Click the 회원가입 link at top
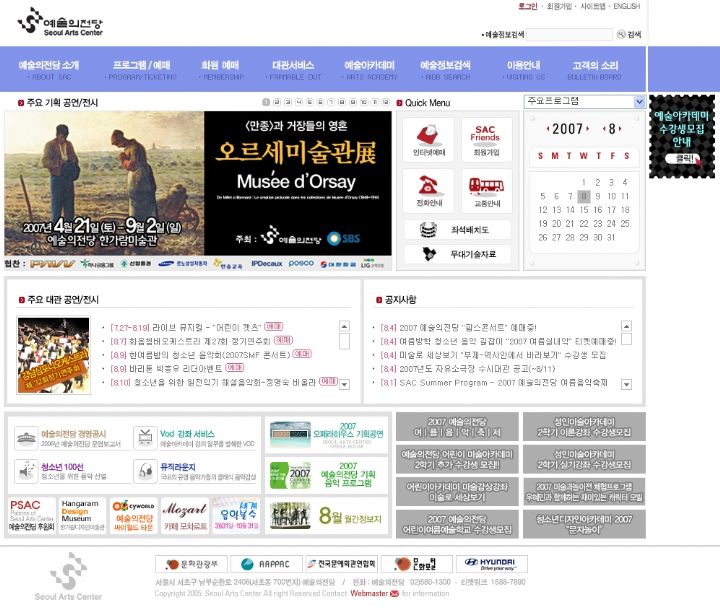The height and width of the screenshot is (612, 720). click(559, 6)
